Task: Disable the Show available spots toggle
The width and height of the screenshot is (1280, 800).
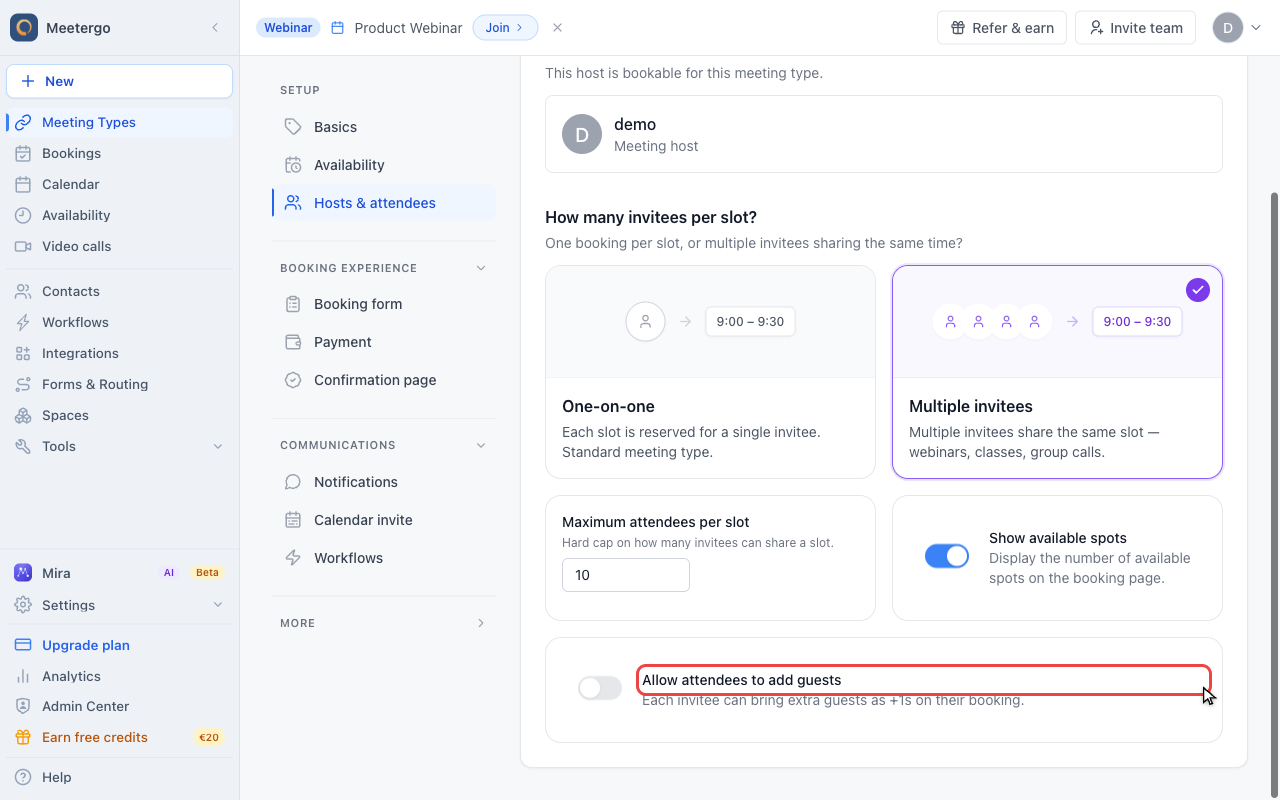Action: [x=947, y=556]
